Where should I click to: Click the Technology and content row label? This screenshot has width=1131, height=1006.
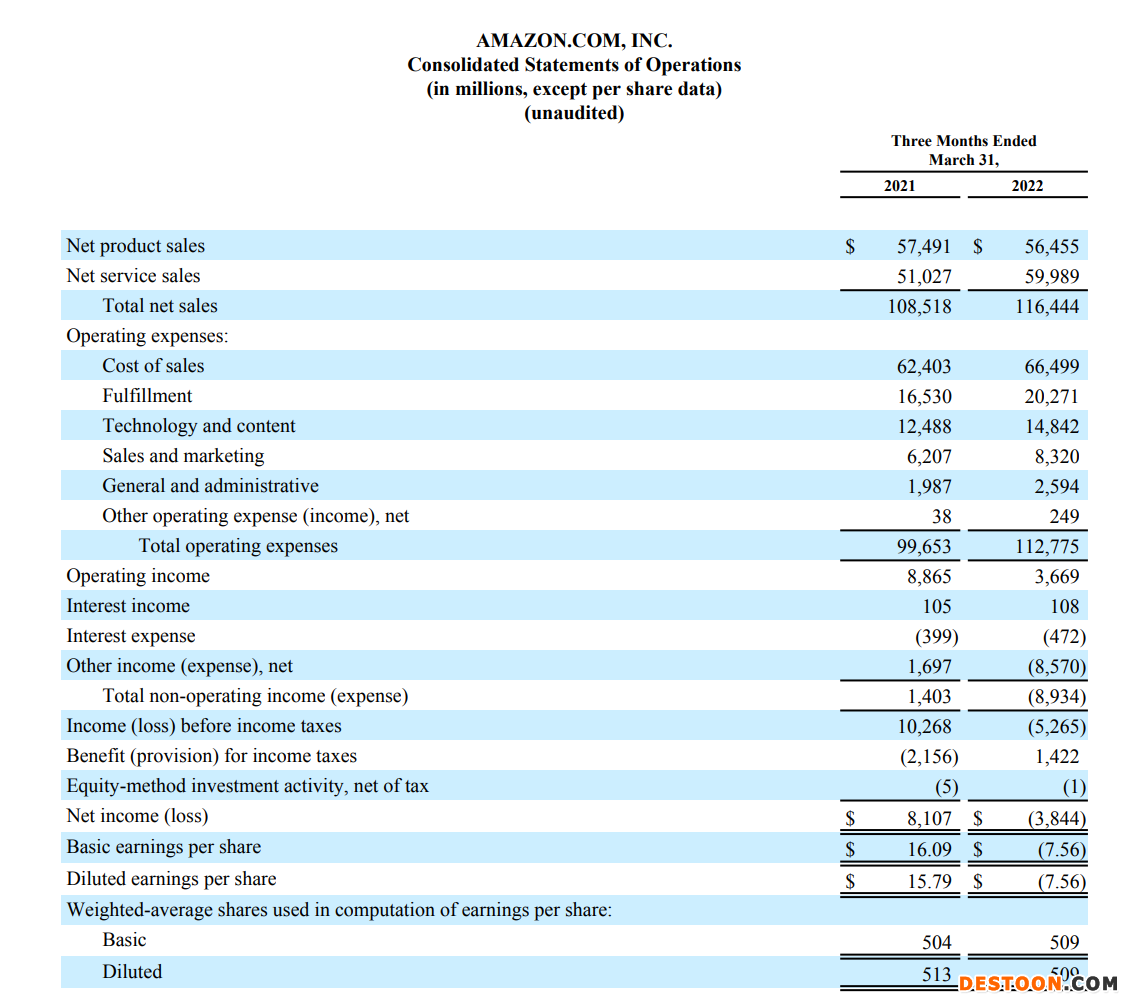(x=199, y=426)
